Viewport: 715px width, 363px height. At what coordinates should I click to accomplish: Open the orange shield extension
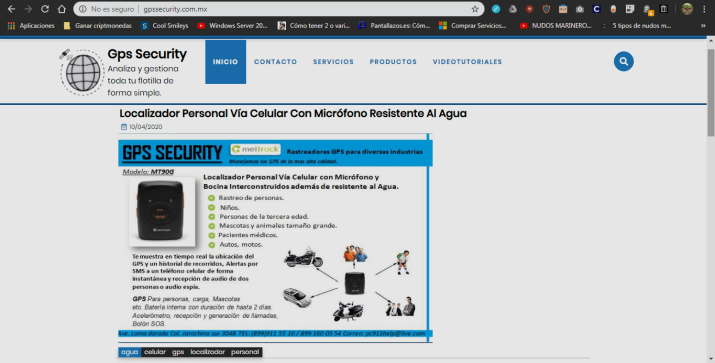[546, 9]
